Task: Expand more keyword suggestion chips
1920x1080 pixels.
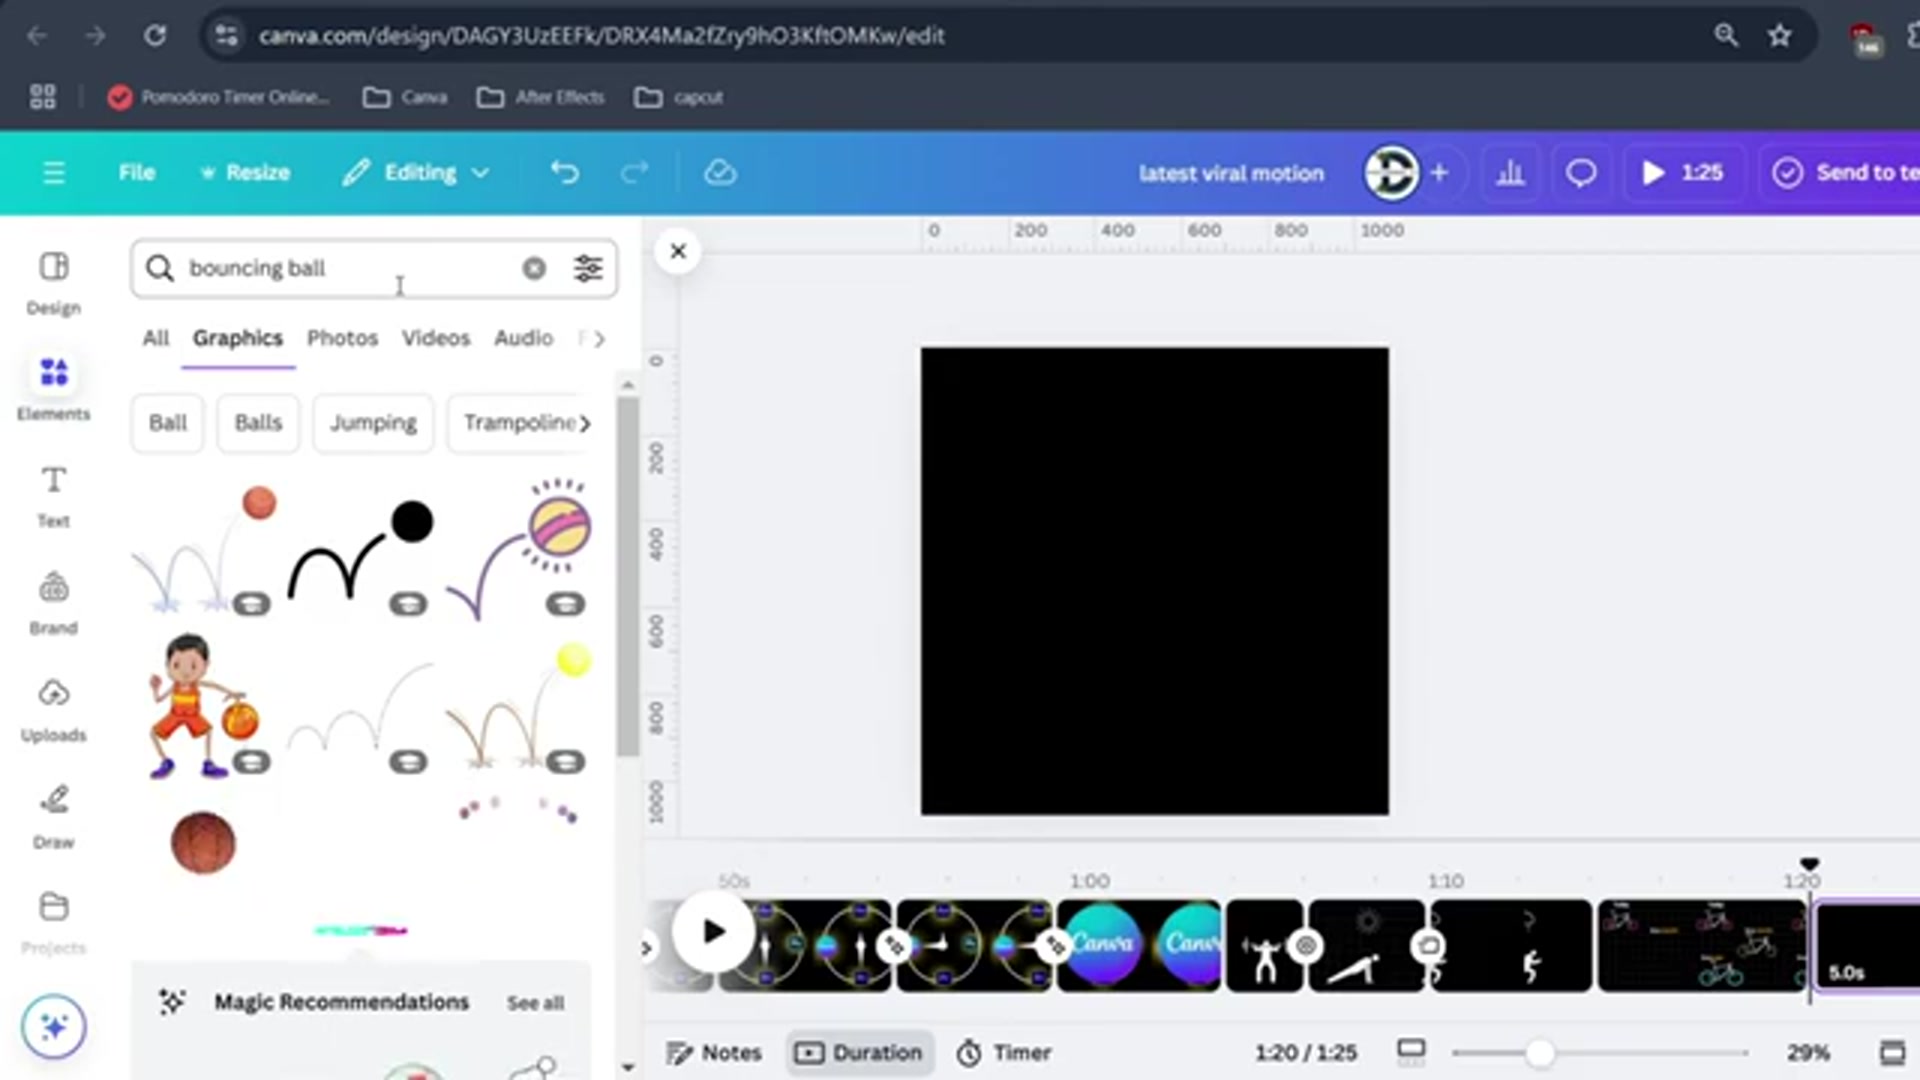Action: (x=585, y=423)
